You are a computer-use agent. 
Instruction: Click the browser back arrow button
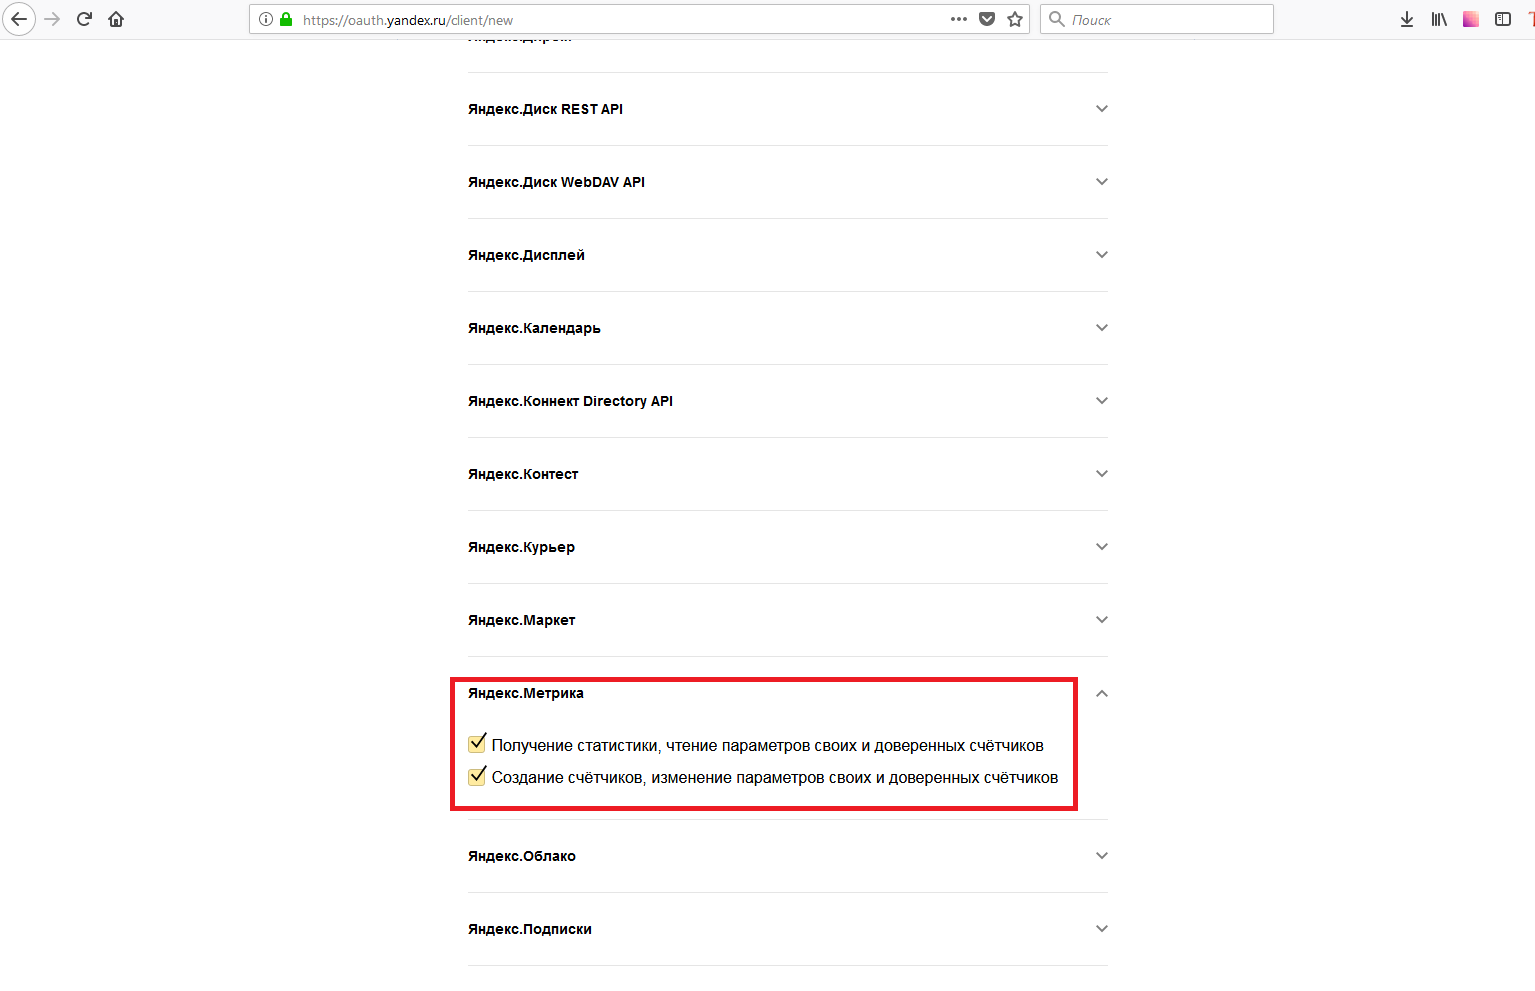(x=19, y=19)
